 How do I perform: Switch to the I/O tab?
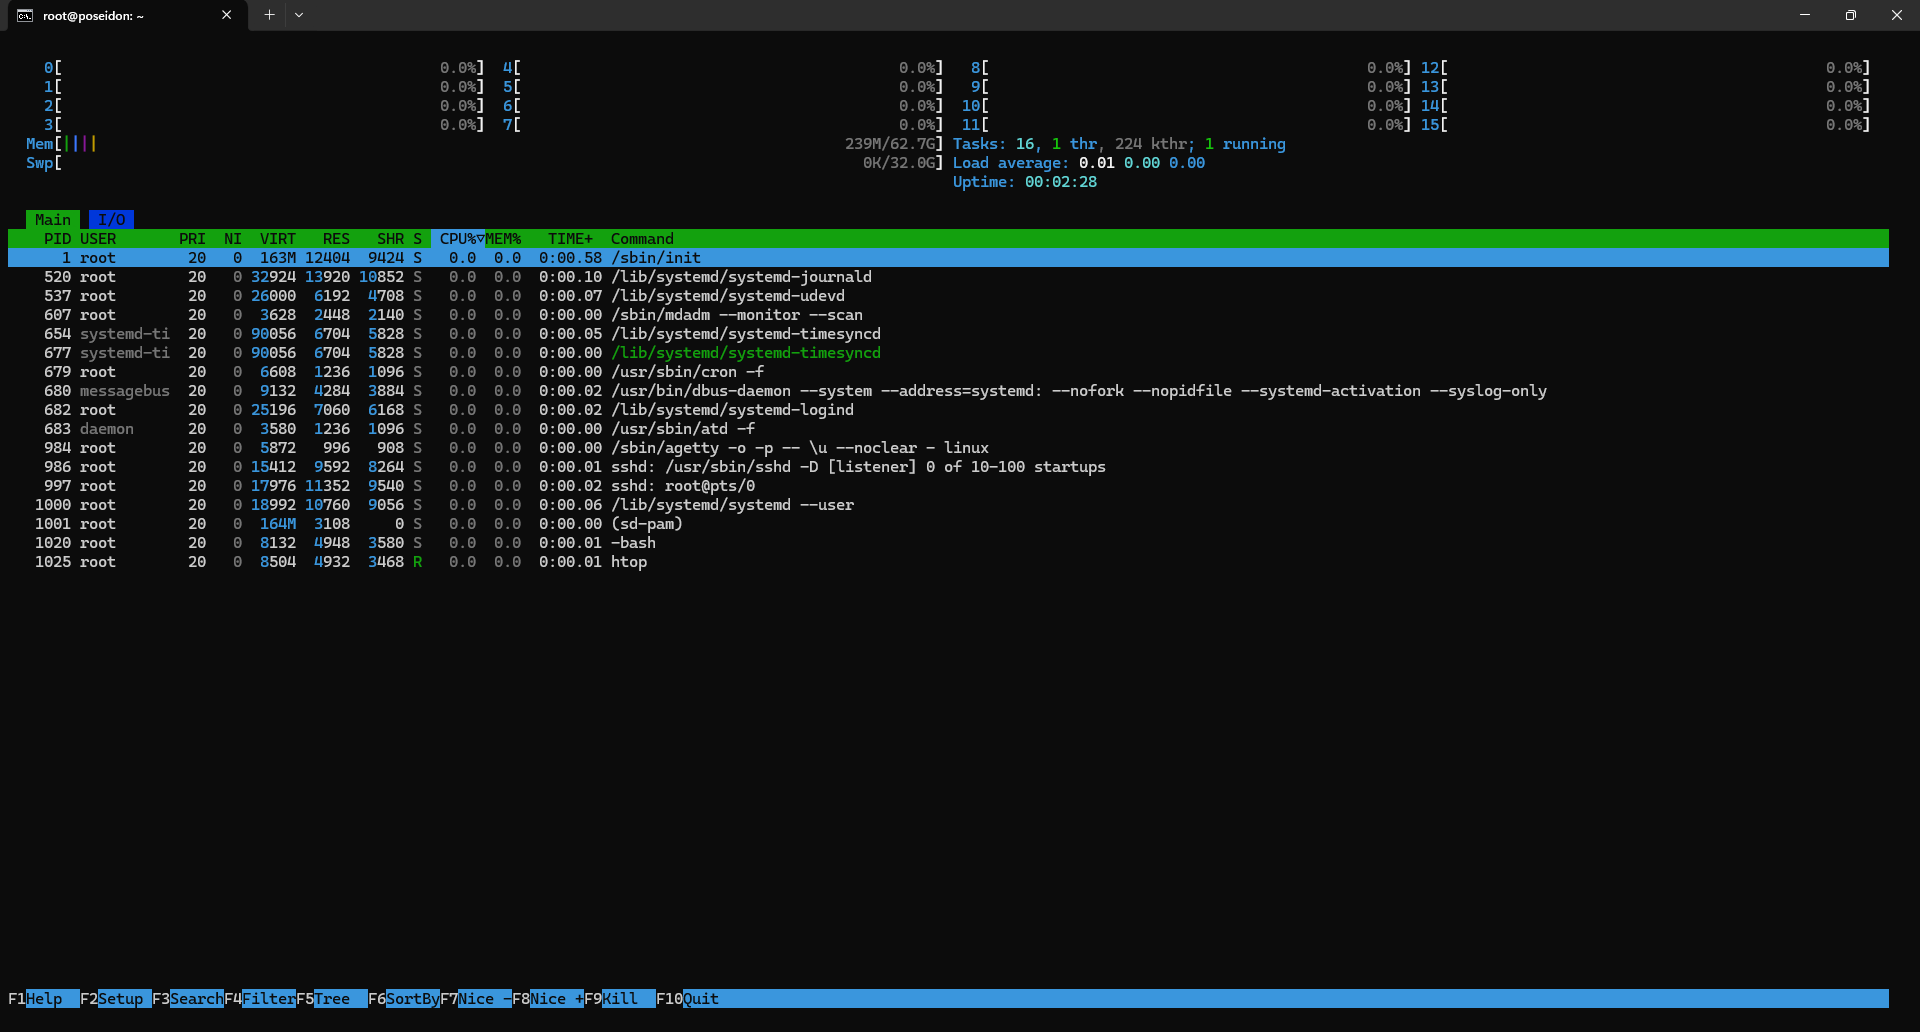pos(111,220)
